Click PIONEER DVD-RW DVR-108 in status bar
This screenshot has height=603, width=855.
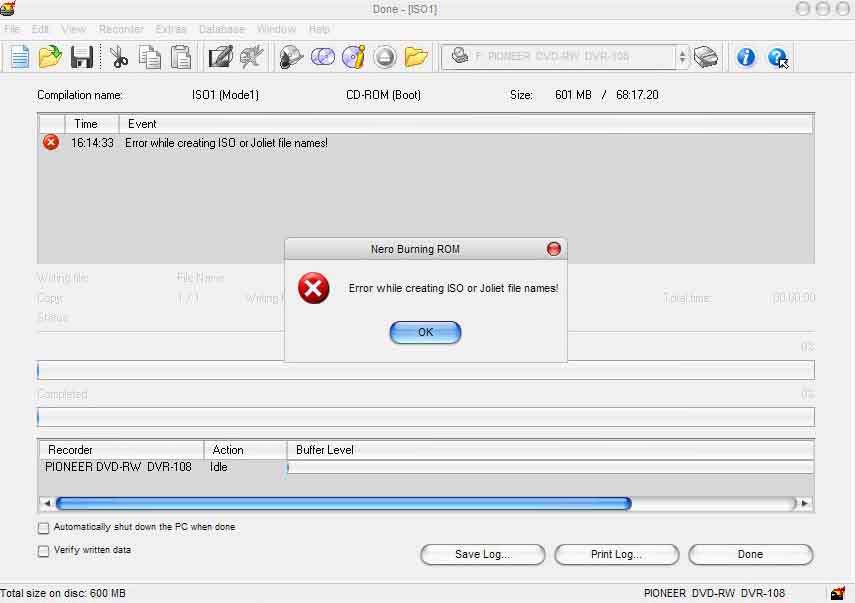(714, 593)
